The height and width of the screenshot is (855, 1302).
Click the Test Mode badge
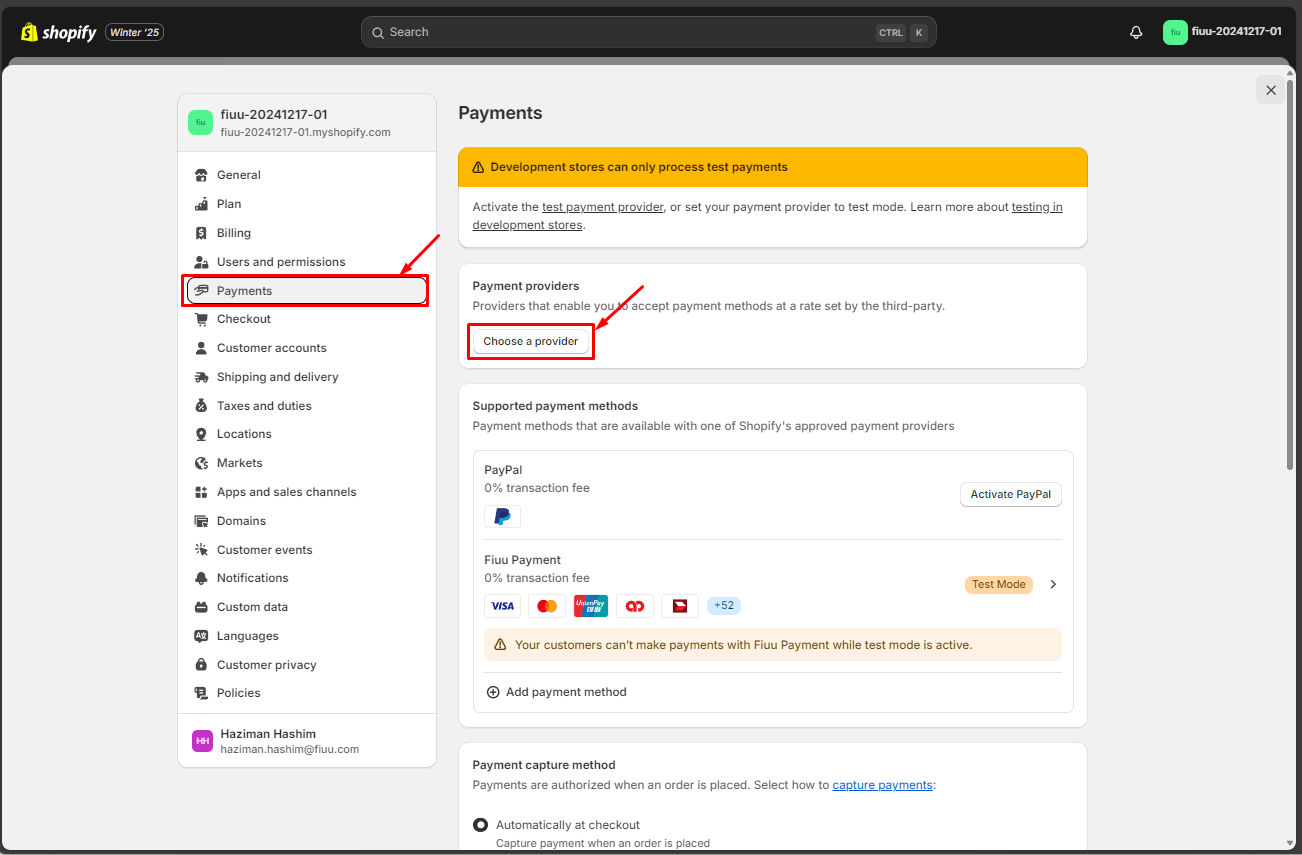[x=999, y=584]
